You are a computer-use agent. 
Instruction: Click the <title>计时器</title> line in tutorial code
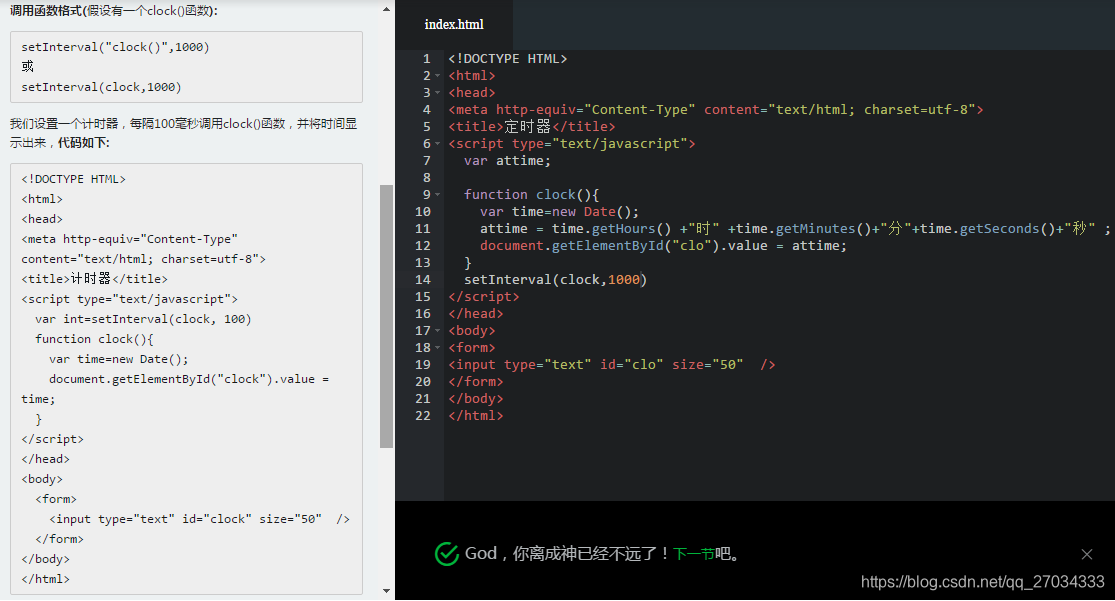(95, 279)
